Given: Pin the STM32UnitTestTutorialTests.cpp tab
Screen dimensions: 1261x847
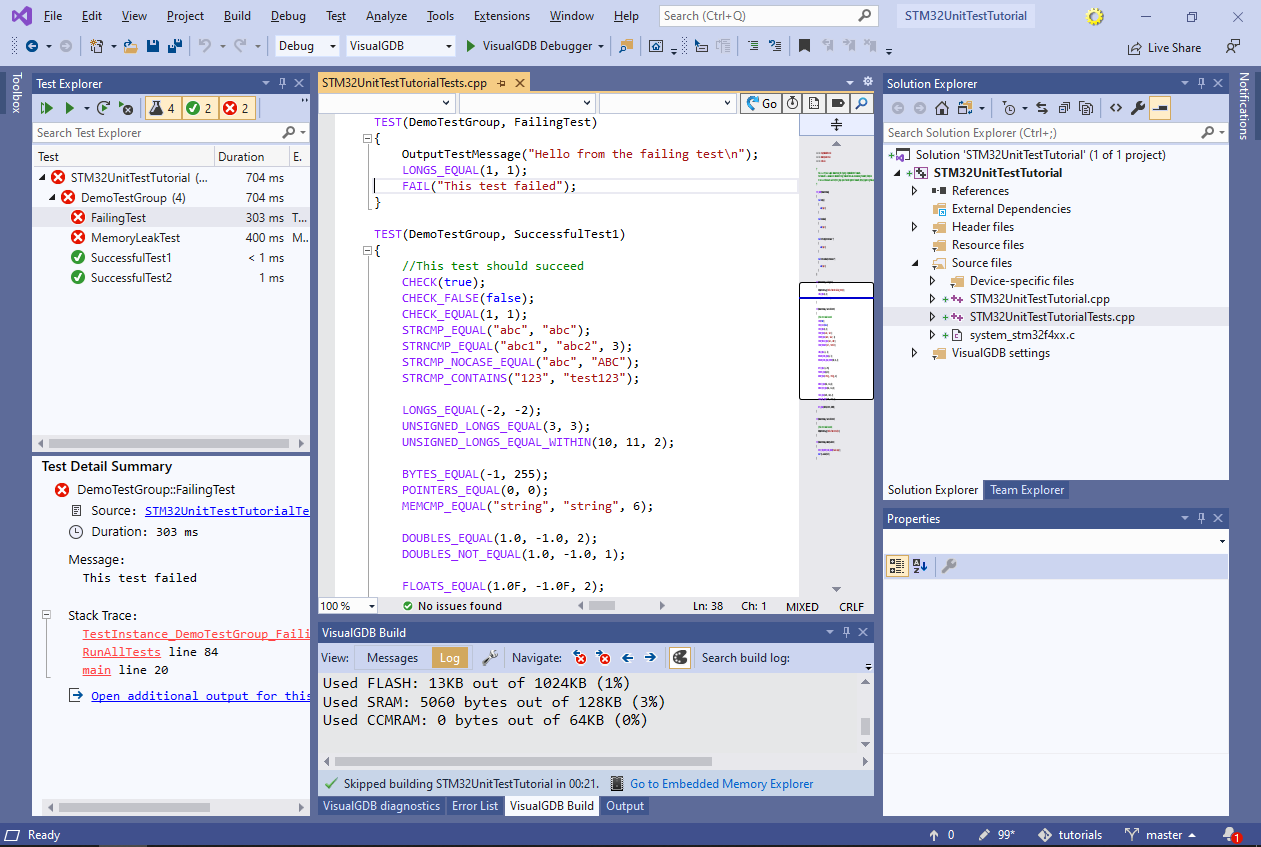Looking at the screenshot, I should 501,84.
